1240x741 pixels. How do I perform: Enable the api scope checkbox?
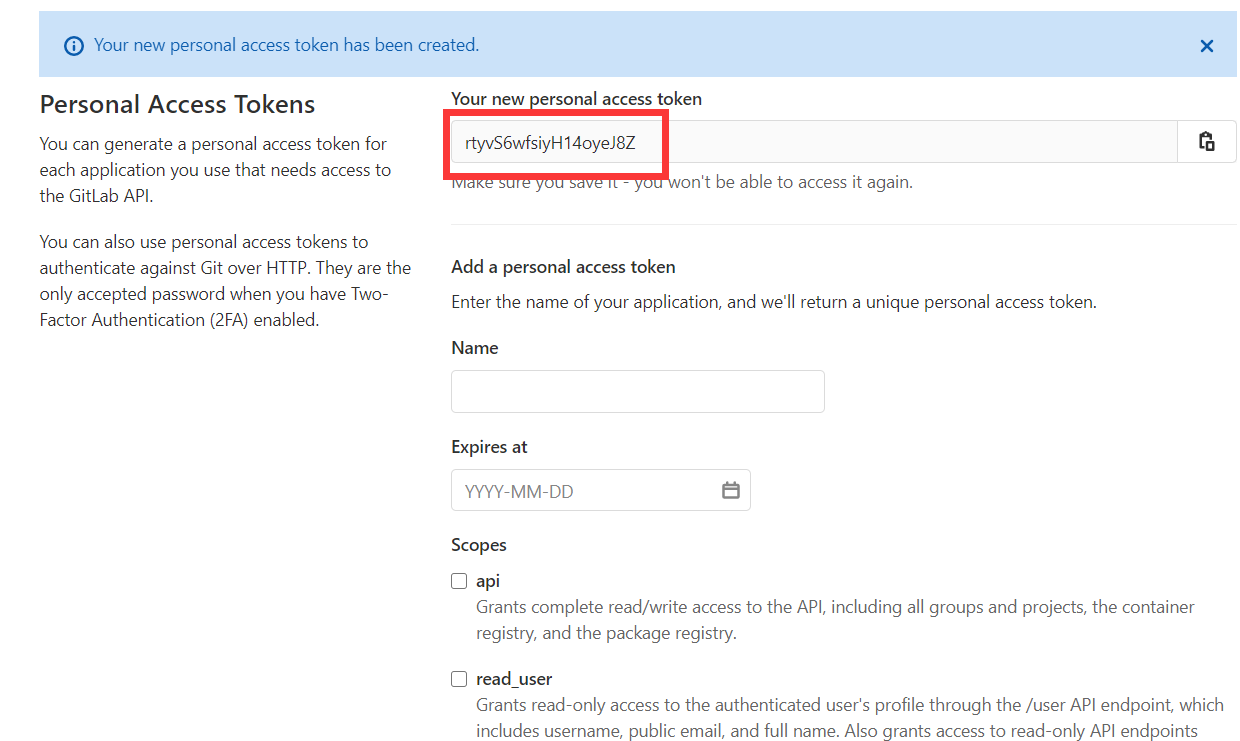(x=459, y=581)
